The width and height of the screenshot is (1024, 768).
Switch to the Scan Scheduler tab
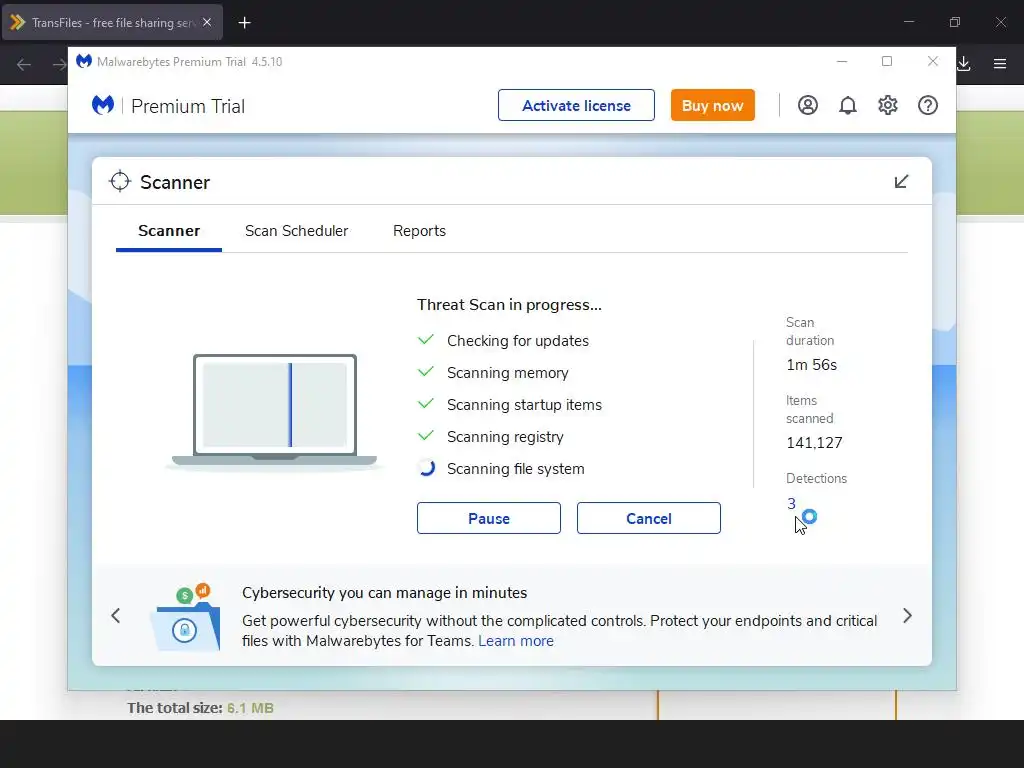click(x=296, y=231)
